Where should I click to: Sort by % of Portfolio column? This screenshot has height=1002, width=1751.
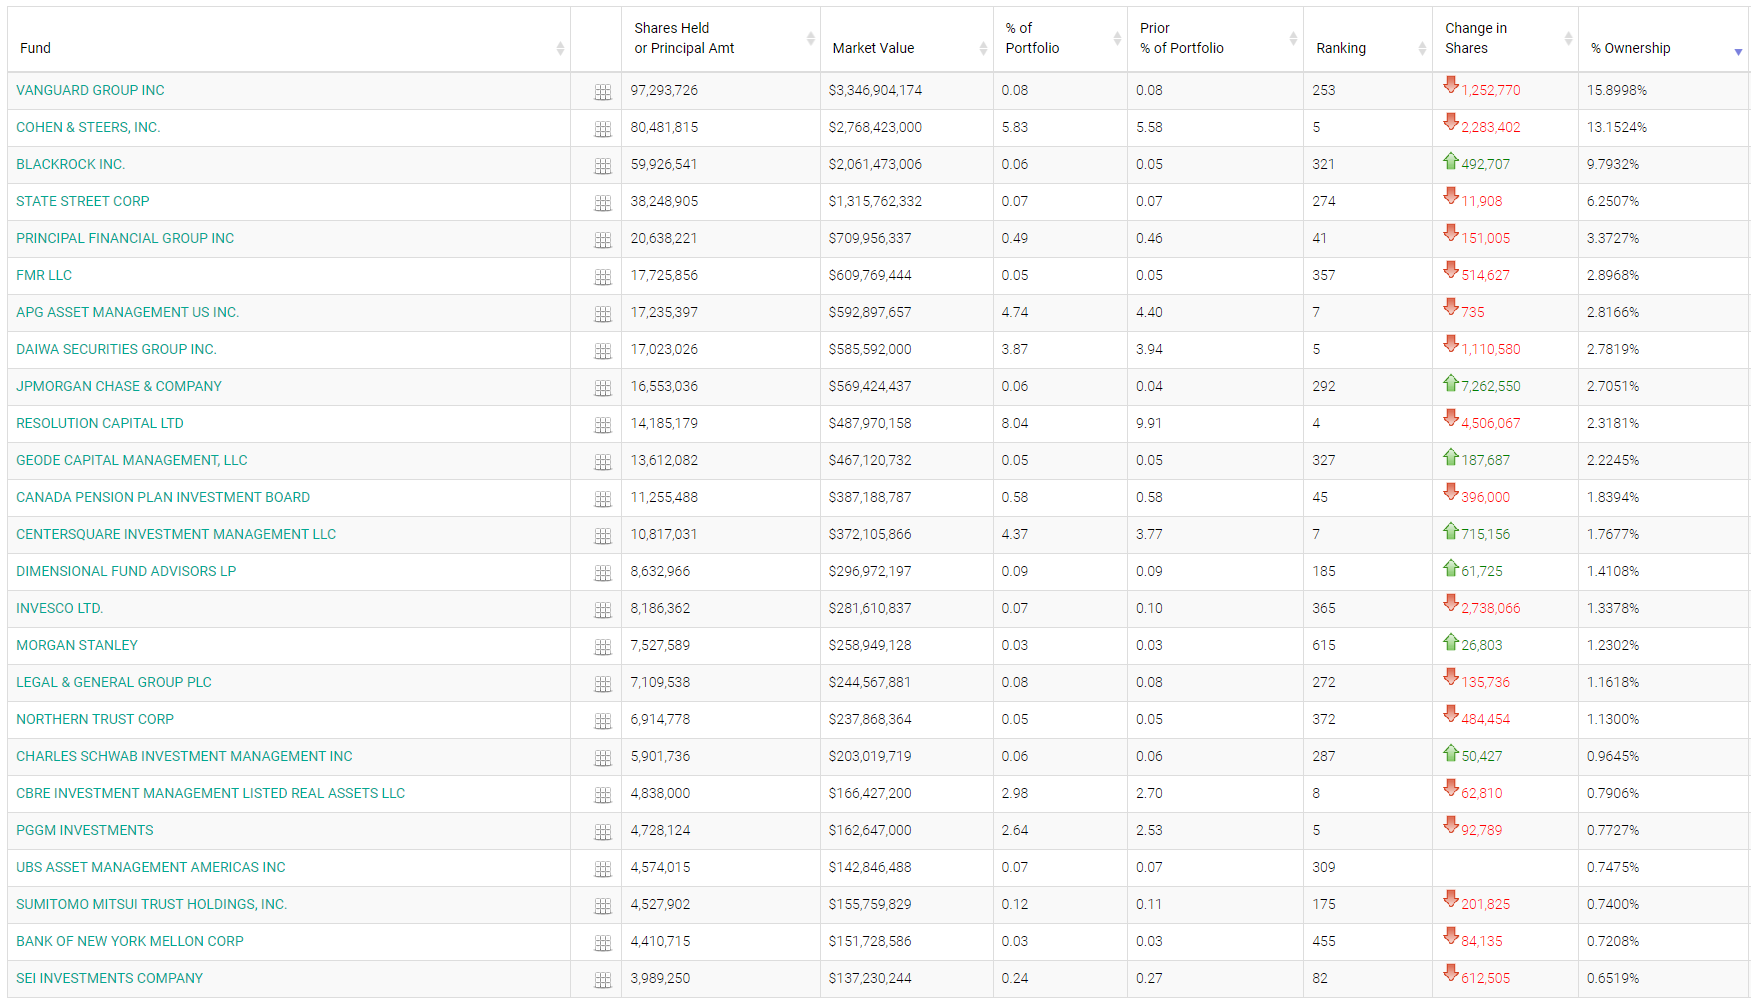(x=1060, y=39)
